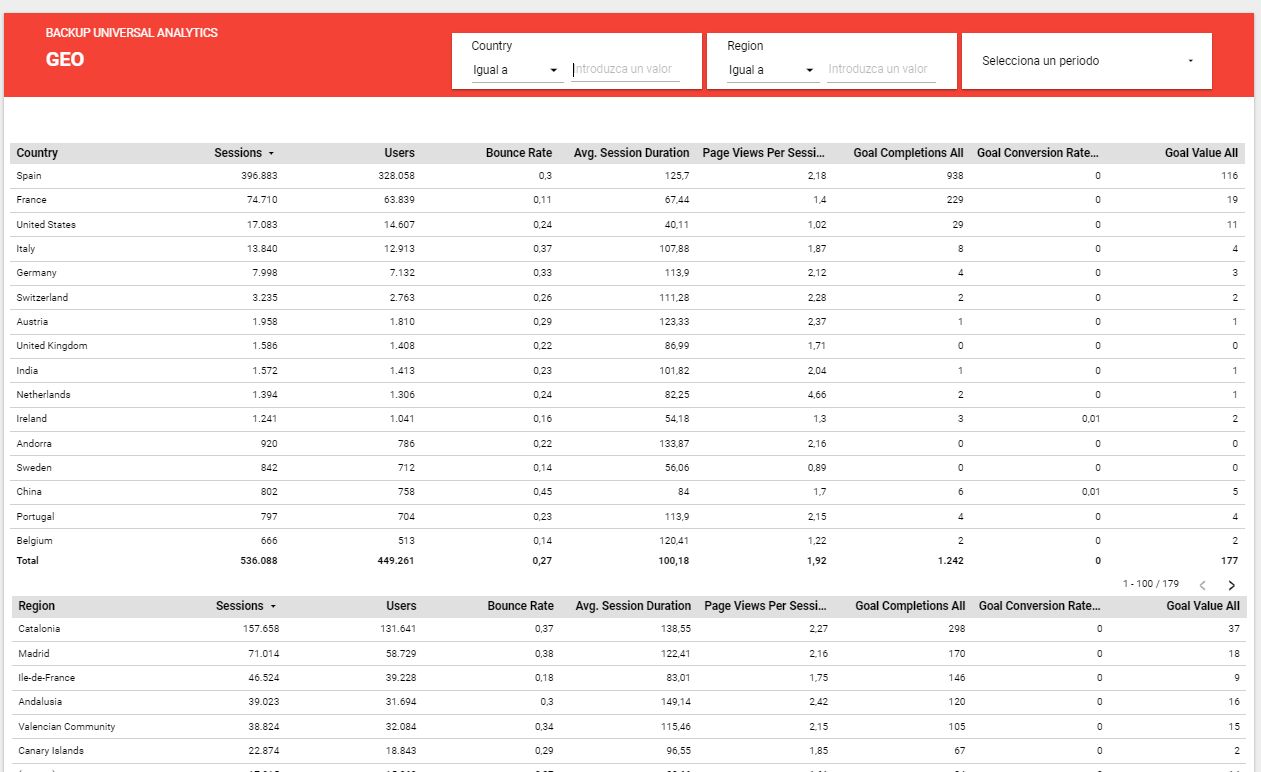Select the Switzerland country row

[627, 298]
